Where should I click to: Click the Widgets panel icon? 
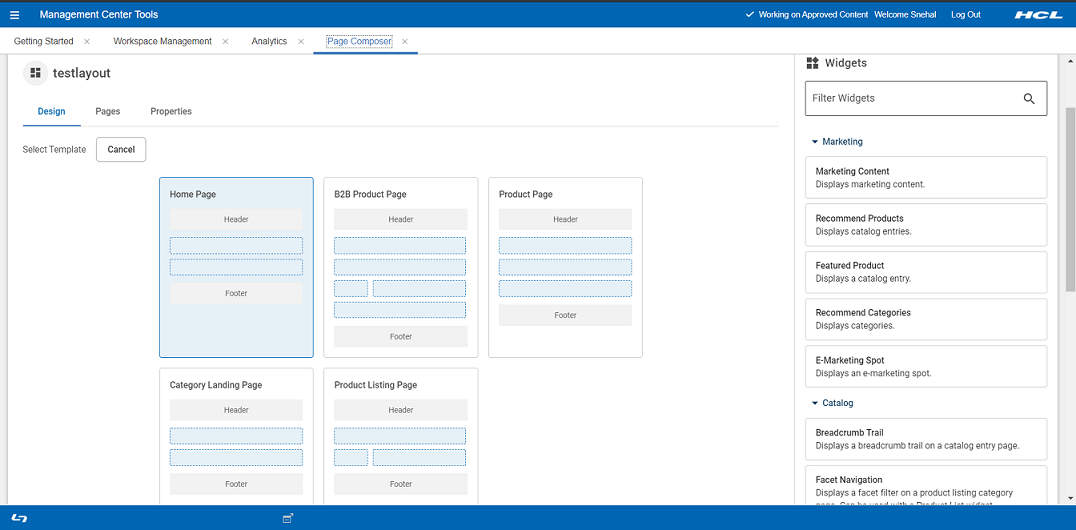pos(812,63)
